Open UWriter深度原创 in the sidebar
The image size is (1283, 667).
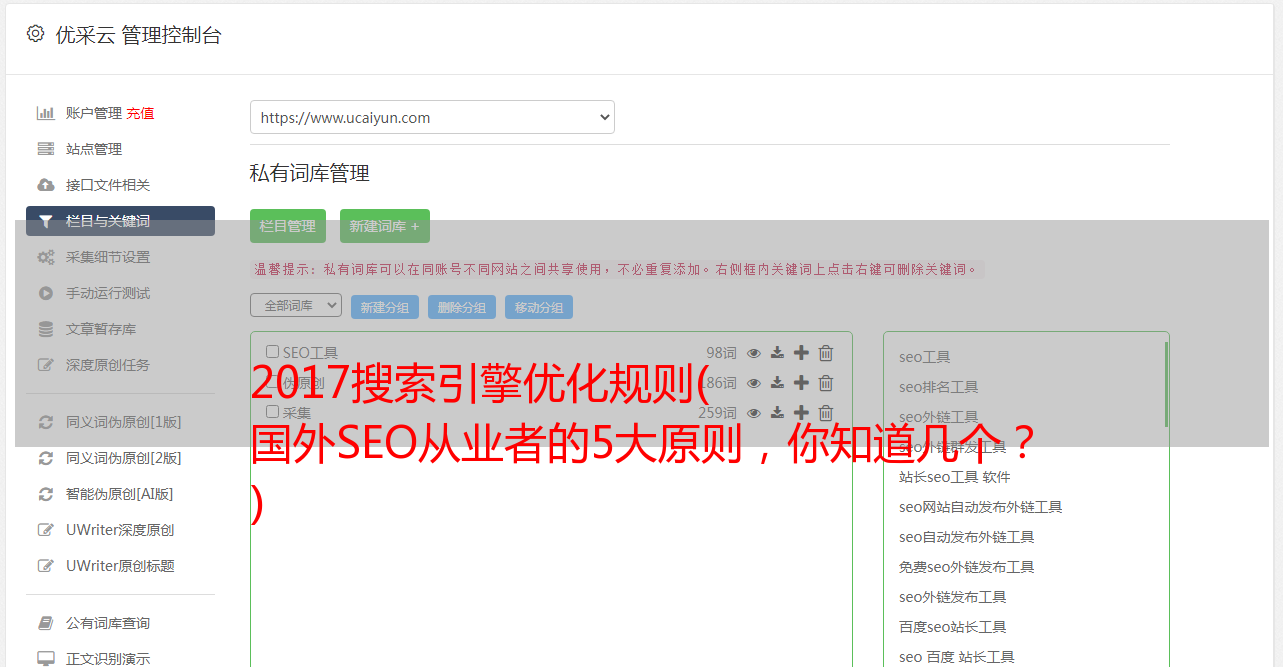[120, 530]
